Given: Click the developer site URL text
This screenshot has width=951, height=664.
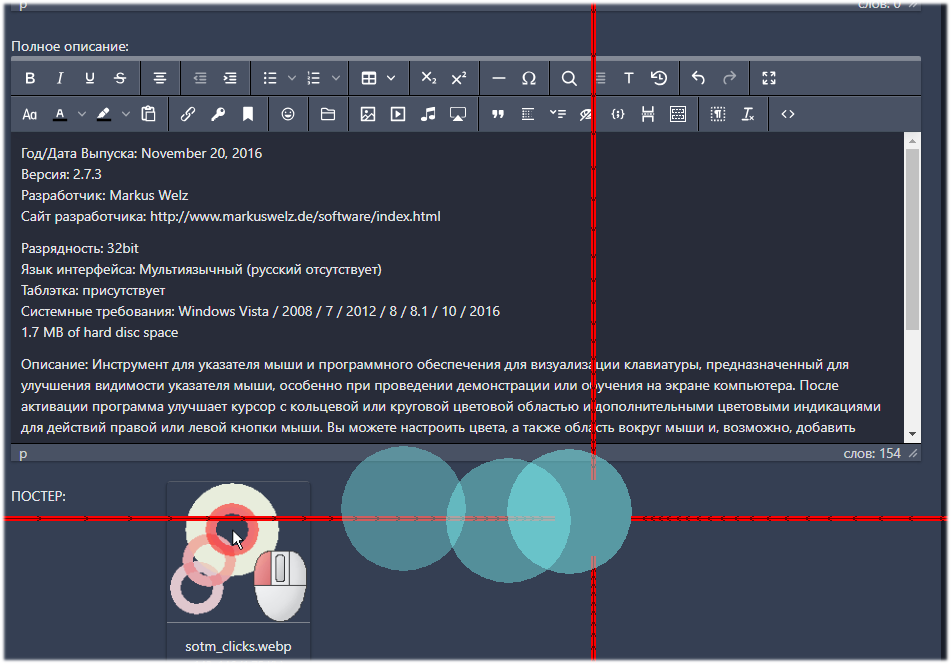Looking at the screenshot, I should (295, 216).
